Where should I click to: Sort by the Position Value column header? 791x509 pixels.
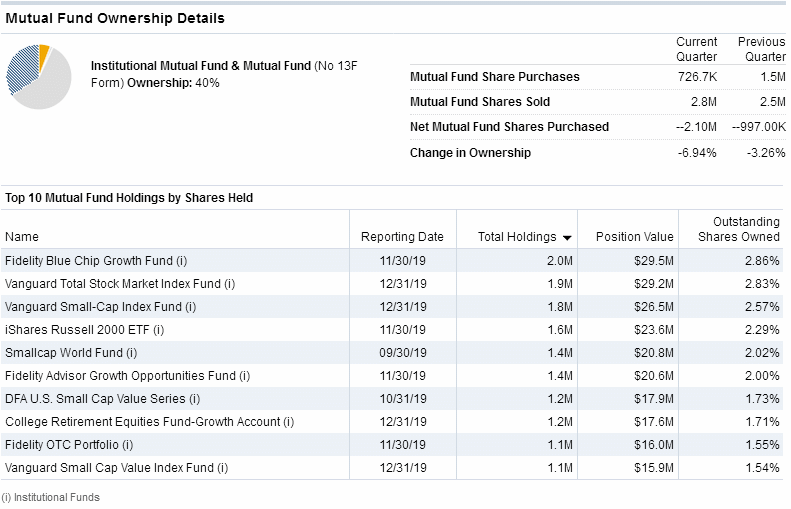(x=635, y=237)
